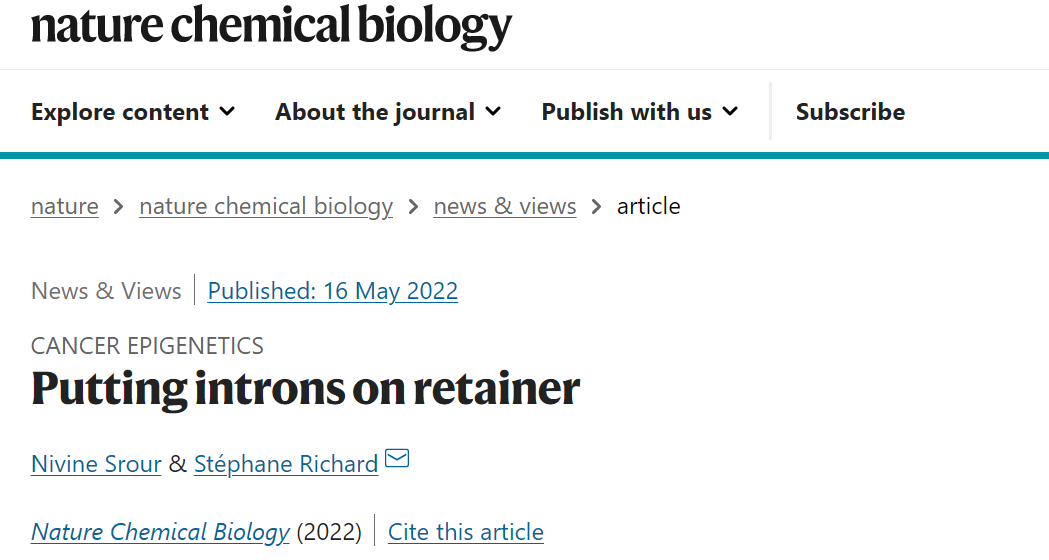Go to nature breadcrumb link

coord(65,207)
